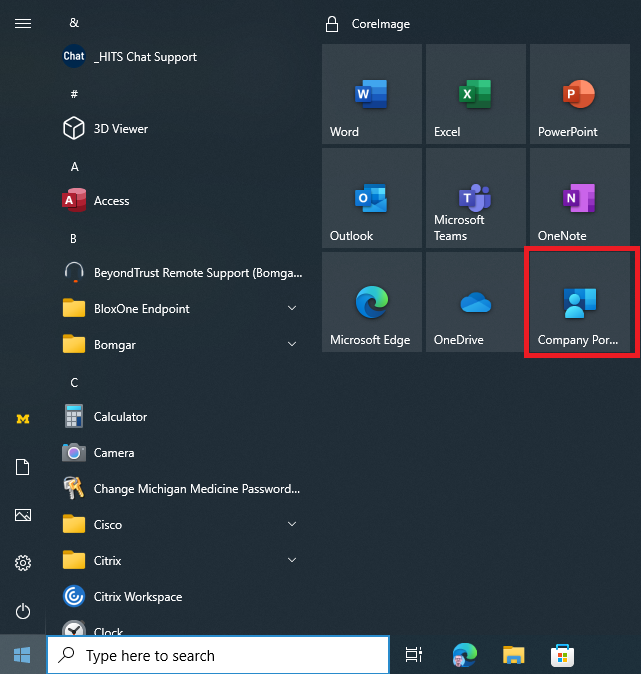Click the Company Portal tile
The height and width of the screenshot is (674, 641).
pos(579,303)
